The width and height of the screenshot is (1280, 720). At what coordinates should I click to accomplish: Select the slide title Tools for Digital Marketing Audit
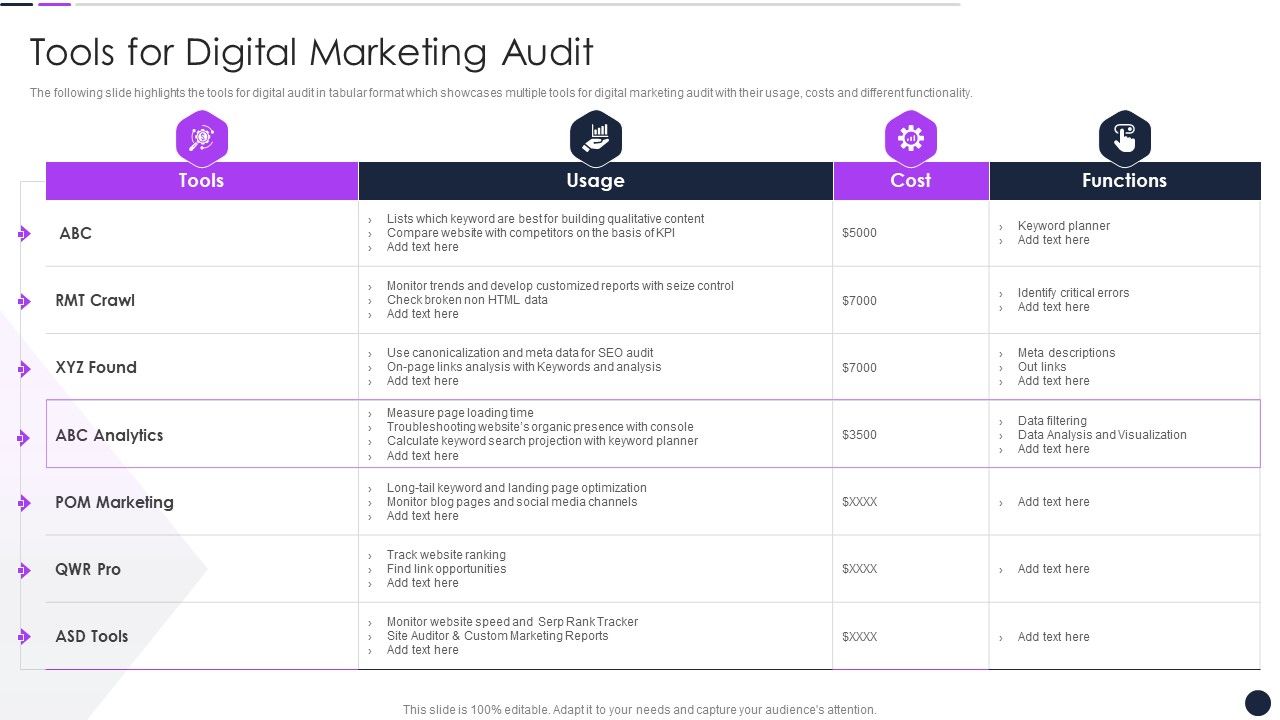click(312, 52)
